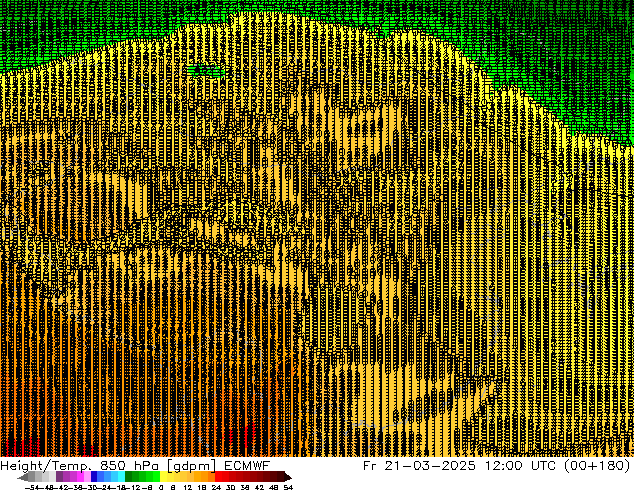Click the 'Height/Temp. 850 hPa [gdpm] ECMWF' title
This screenshot has width=634, height=490.
tap(135, 465)
